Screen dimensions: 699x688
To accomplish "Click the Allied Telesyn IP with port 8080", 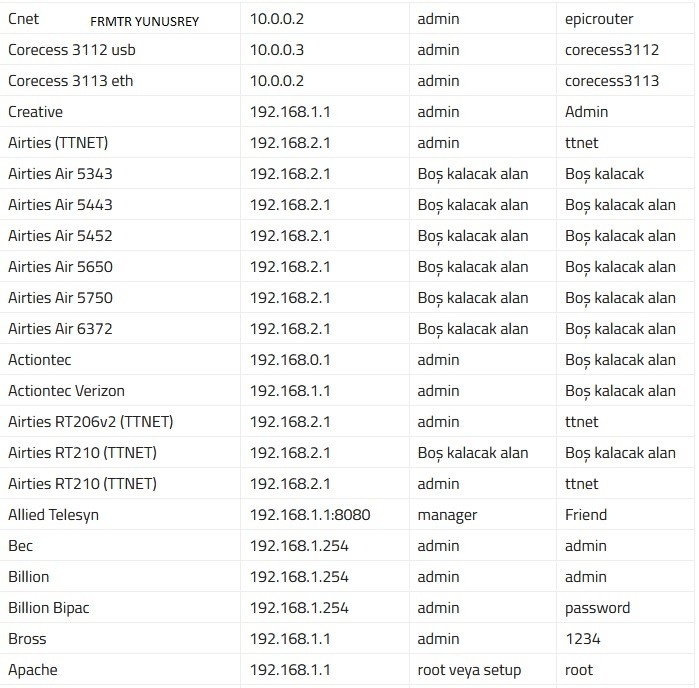I will pyautogui.click(x=310, y=515).
